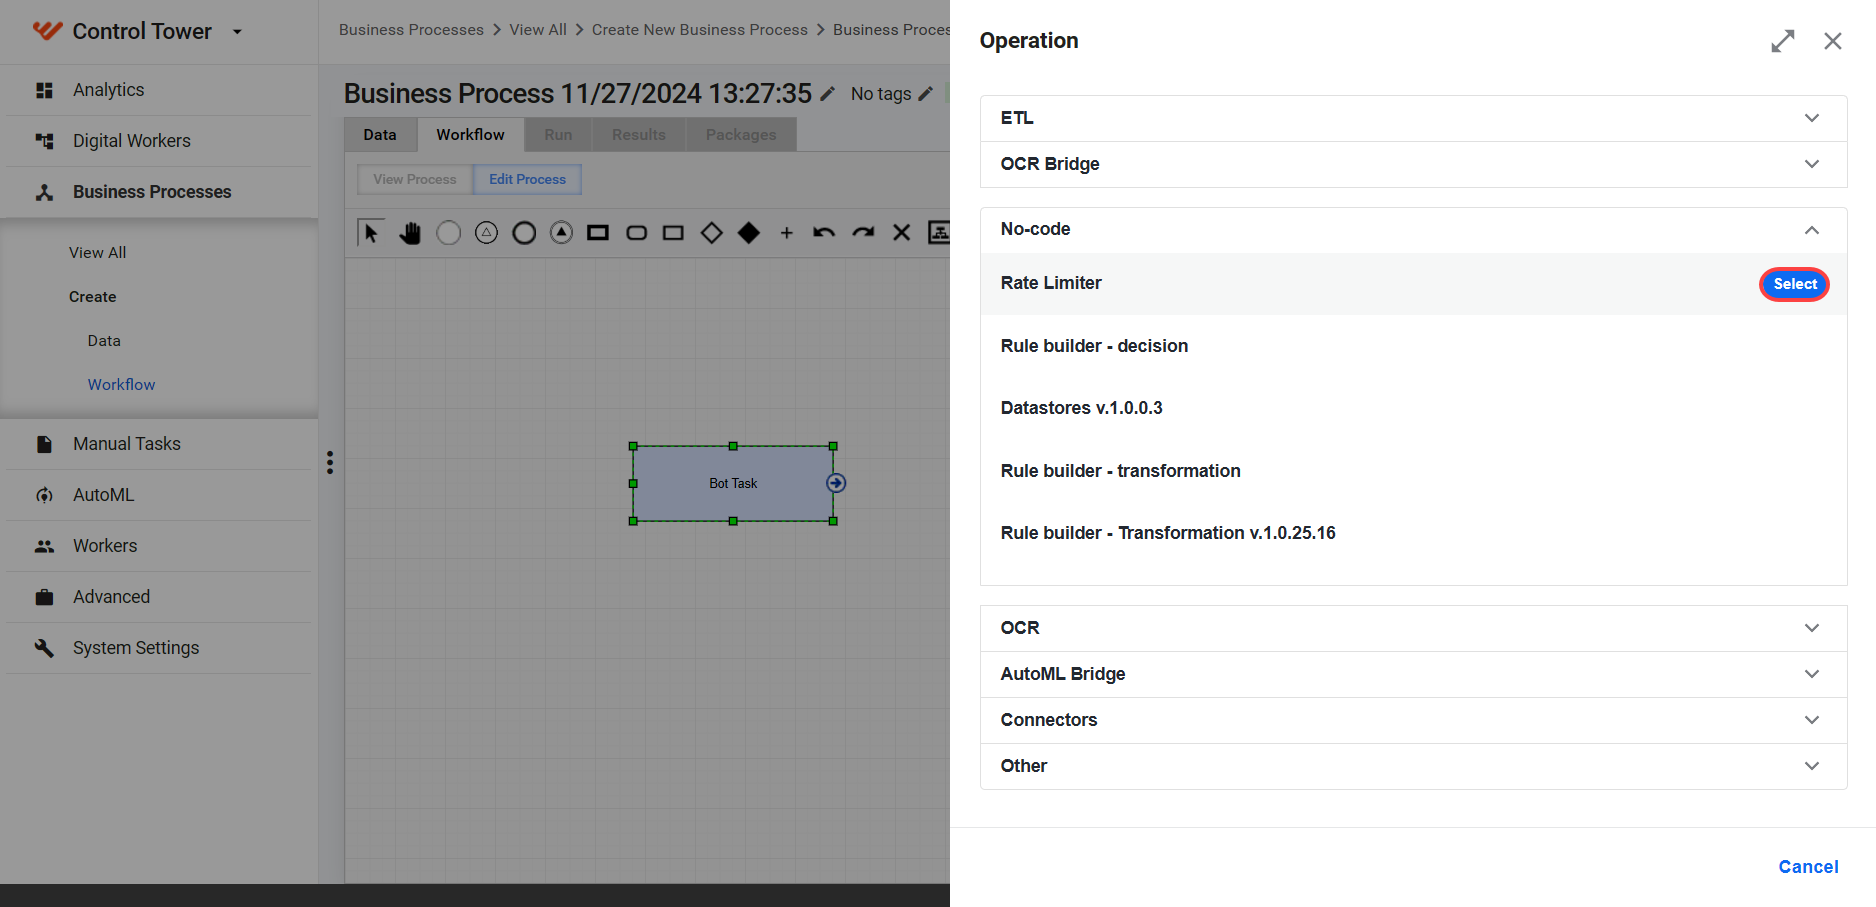Go to Business Processes breadcrumb

pos(411,30)
